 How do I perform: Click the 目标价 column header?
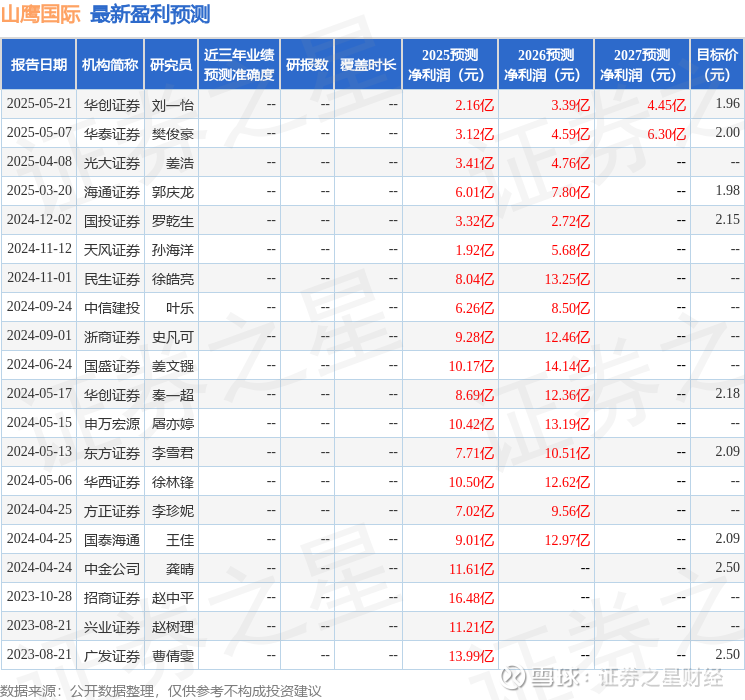coord(717,65)
